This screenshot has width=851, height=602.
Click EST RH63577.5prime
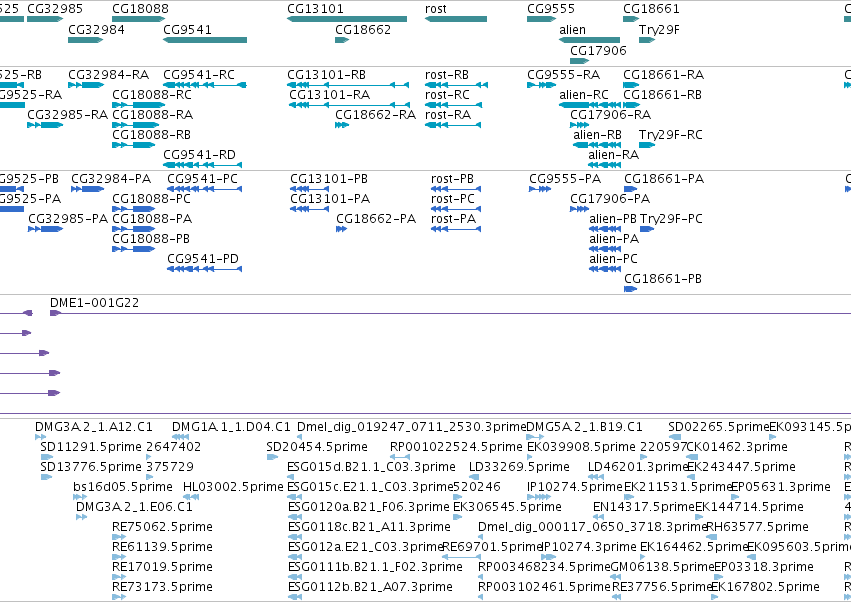(x=757, y=527)
